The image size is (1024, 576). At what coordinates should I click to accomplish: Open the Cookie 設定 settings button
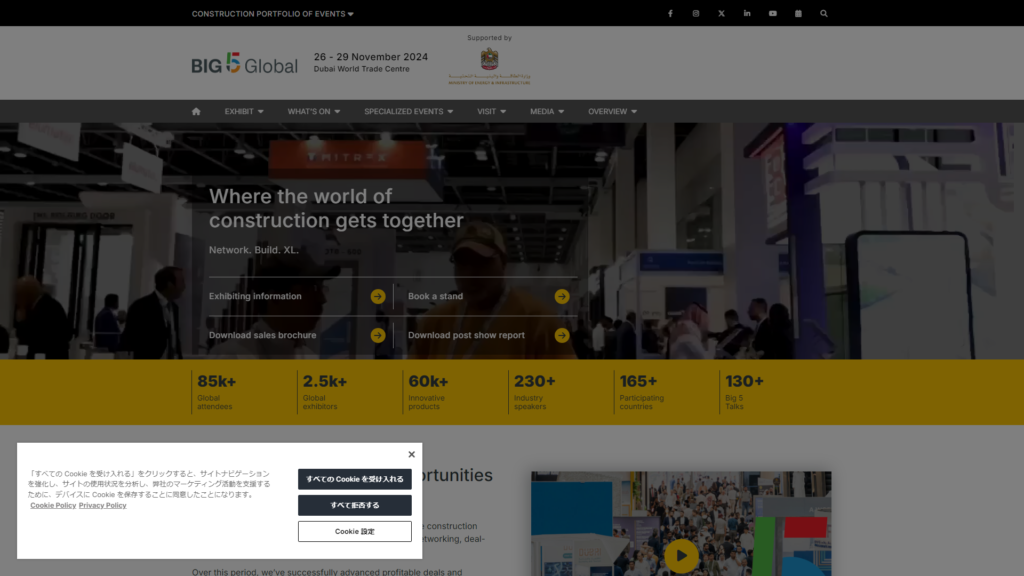coord(355,532)
